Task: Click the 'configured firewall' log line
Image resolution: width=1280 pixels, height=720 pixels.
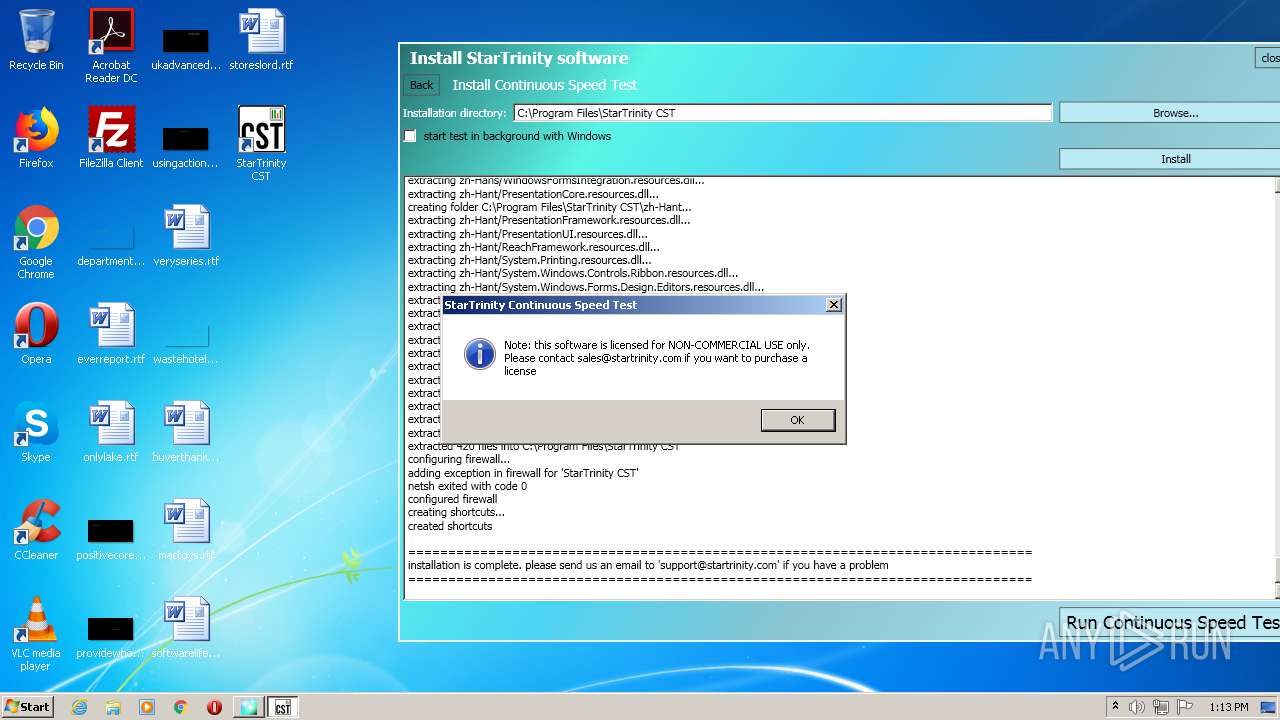Action: point(452,499)
